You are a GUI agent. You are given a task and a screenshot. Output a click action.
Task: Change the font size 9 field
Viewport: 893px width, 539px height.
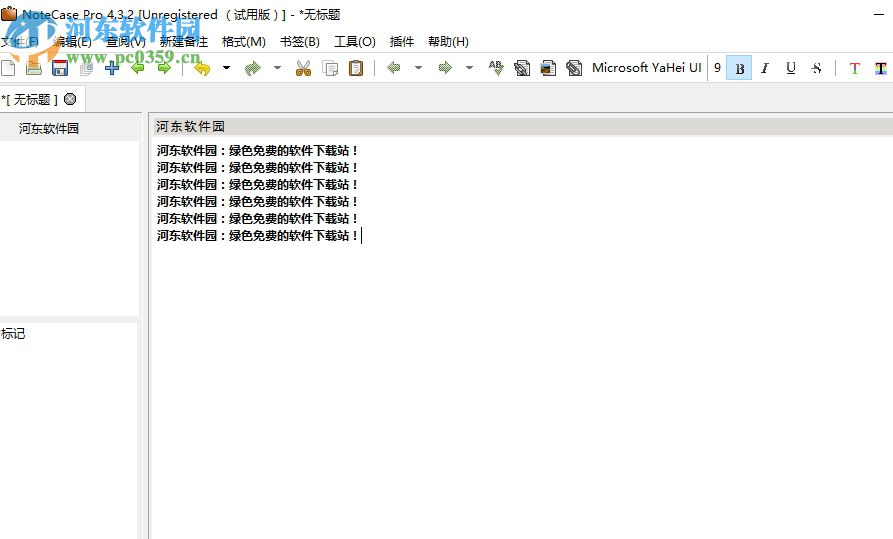click(x=718, y=68)
